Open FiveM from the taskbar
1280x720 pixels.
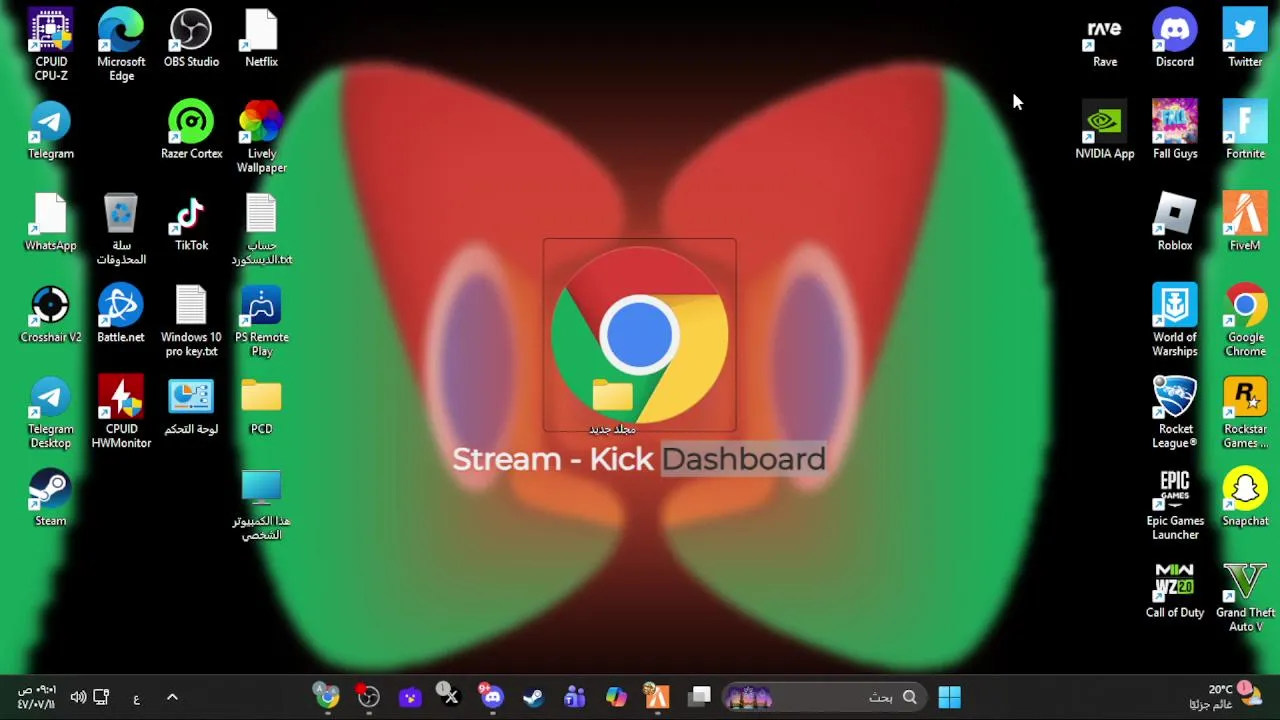[657, 697]
